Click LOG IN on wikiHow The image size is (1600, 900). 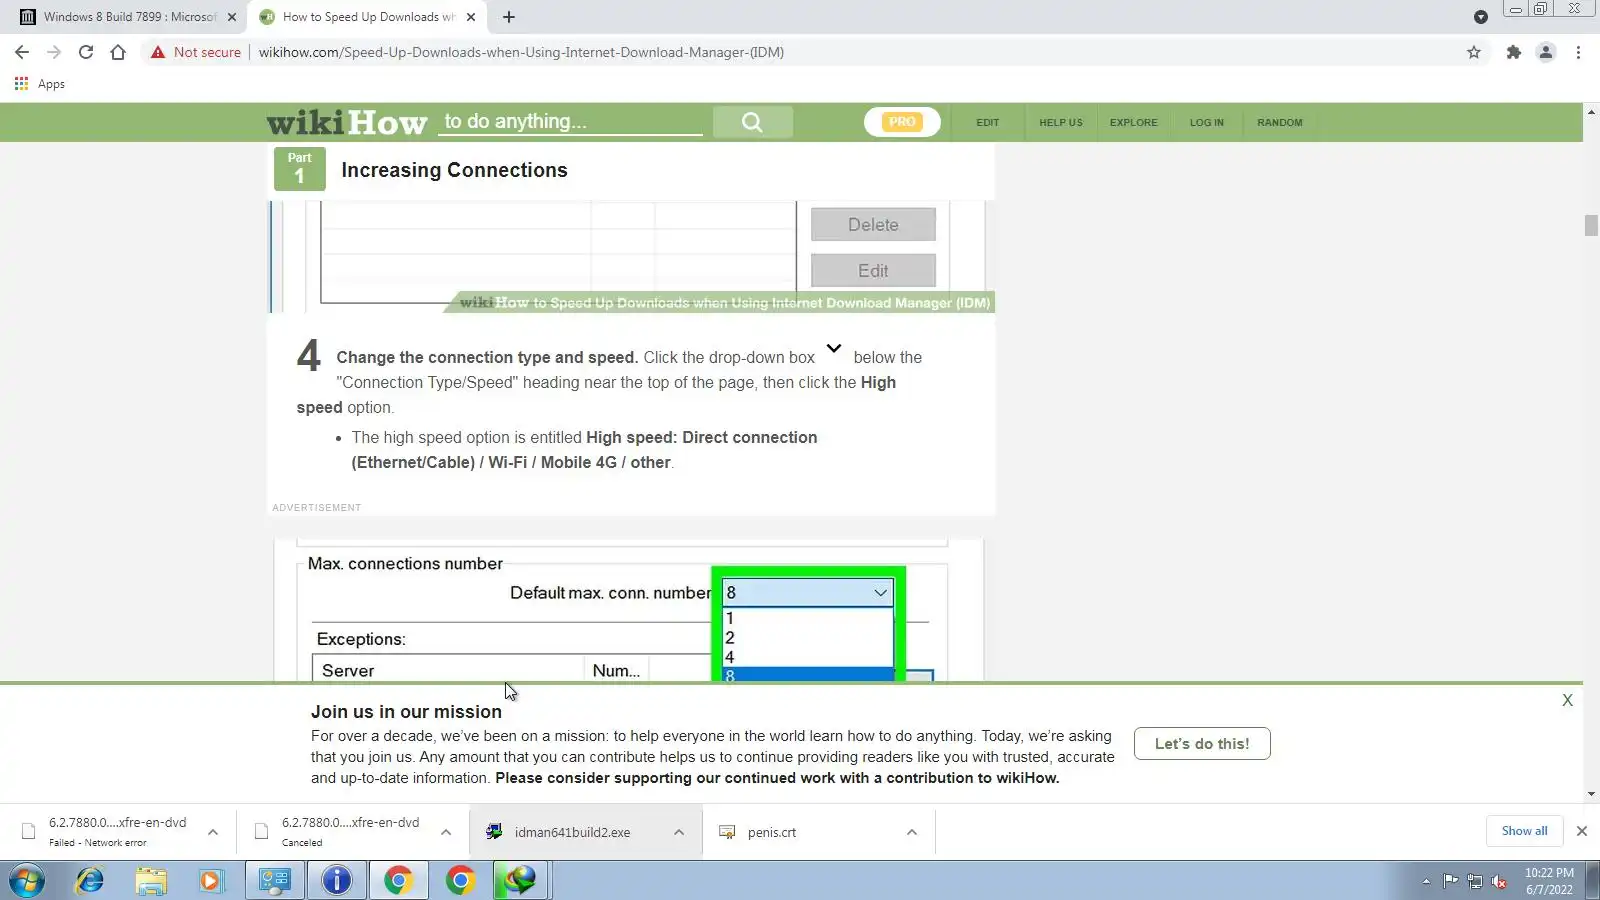[x=1207, y=122]
